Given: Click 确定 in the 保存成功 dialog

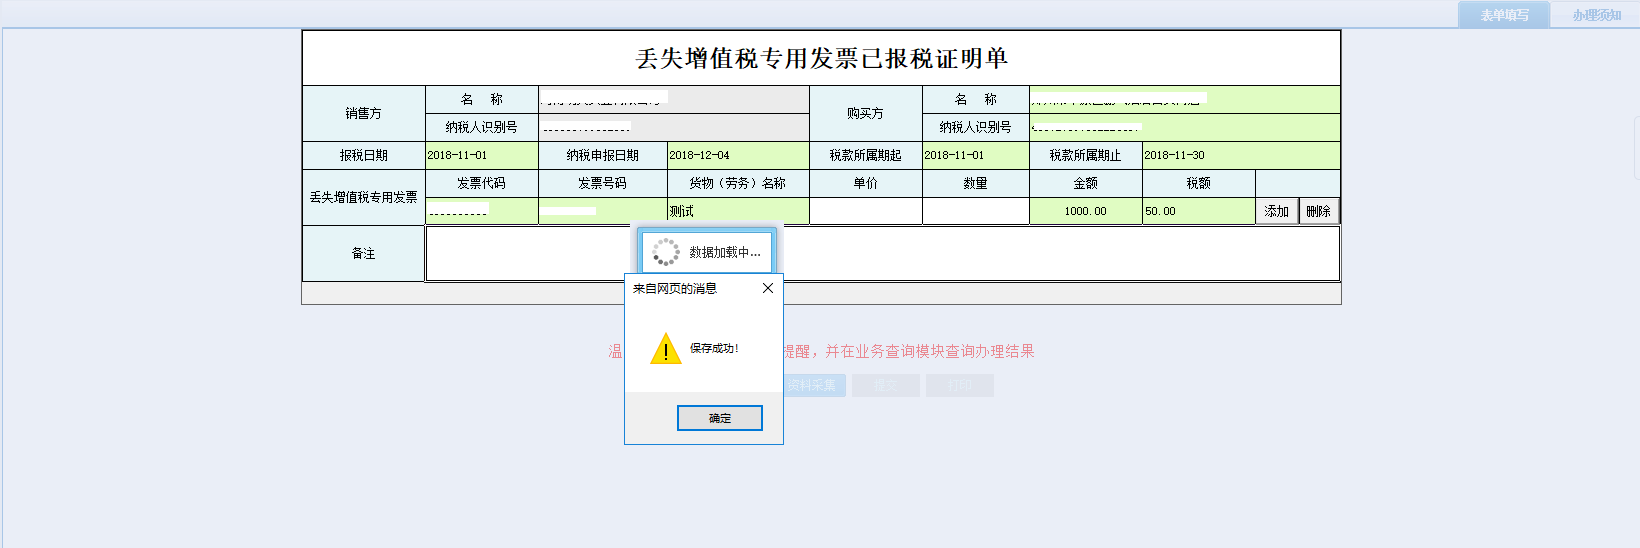Looking at the screenshot, I should point(719,418).
